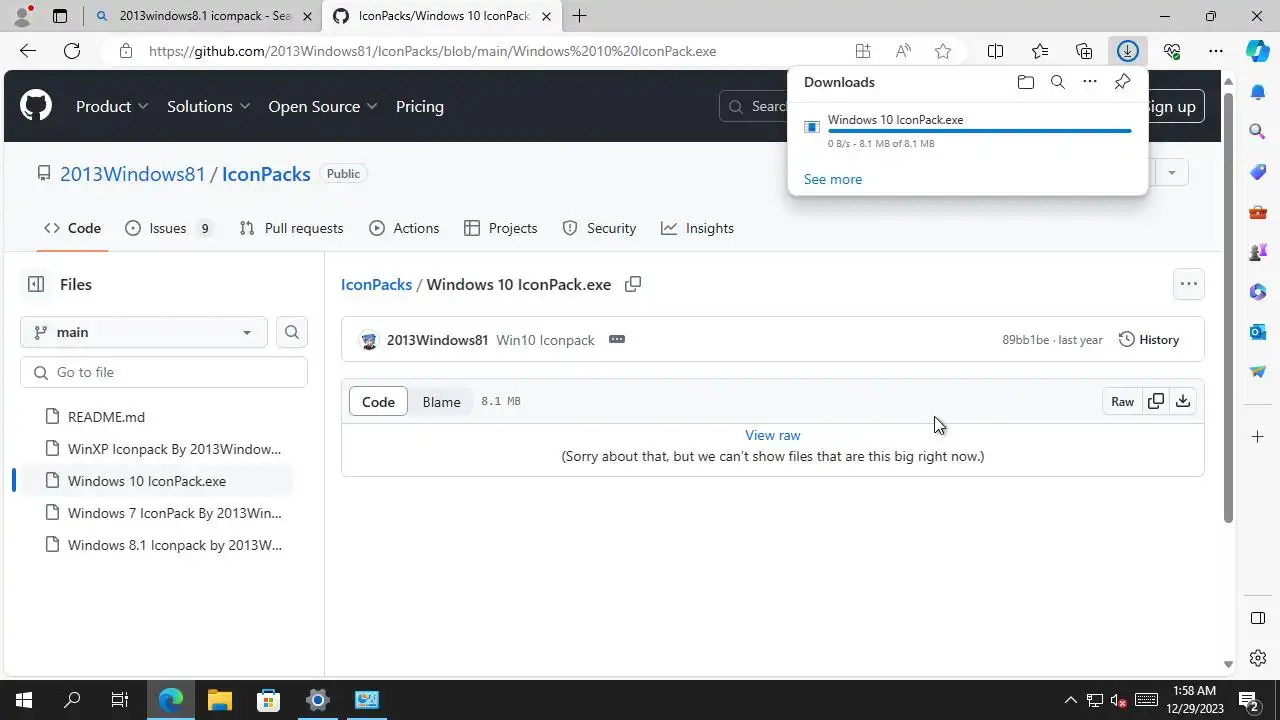Open File Explorer from taskbar
This screenshot has height=720, width=1280.
pos(220,700)
